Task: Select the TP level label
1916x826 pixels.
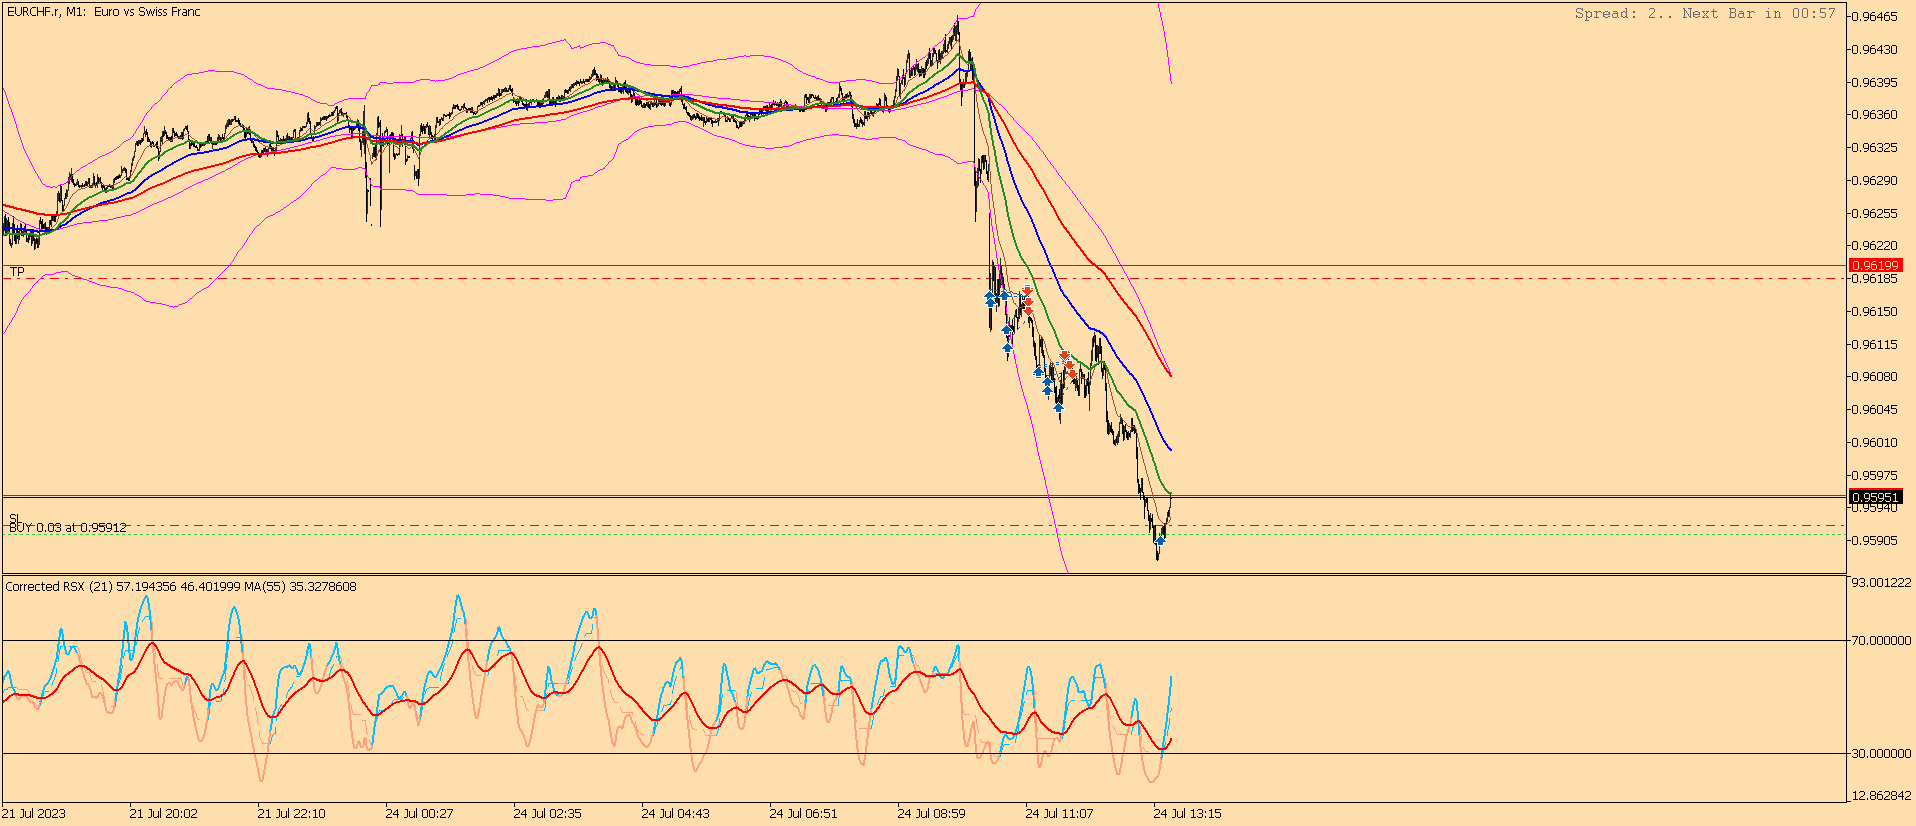Action: (x=17, y=272)
